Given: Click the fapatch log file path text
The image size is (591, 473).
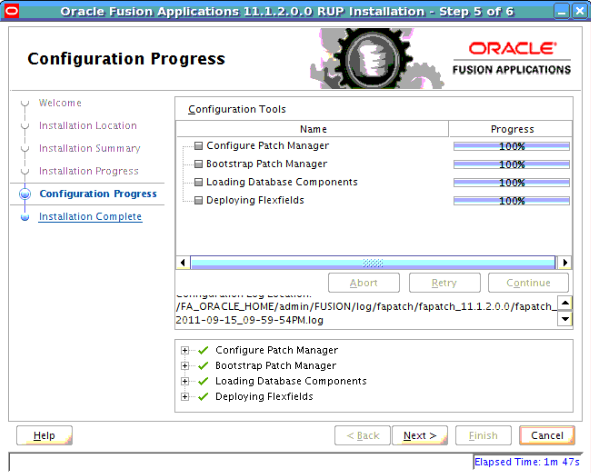Looking at the screenshot, I should click(366, 313).
